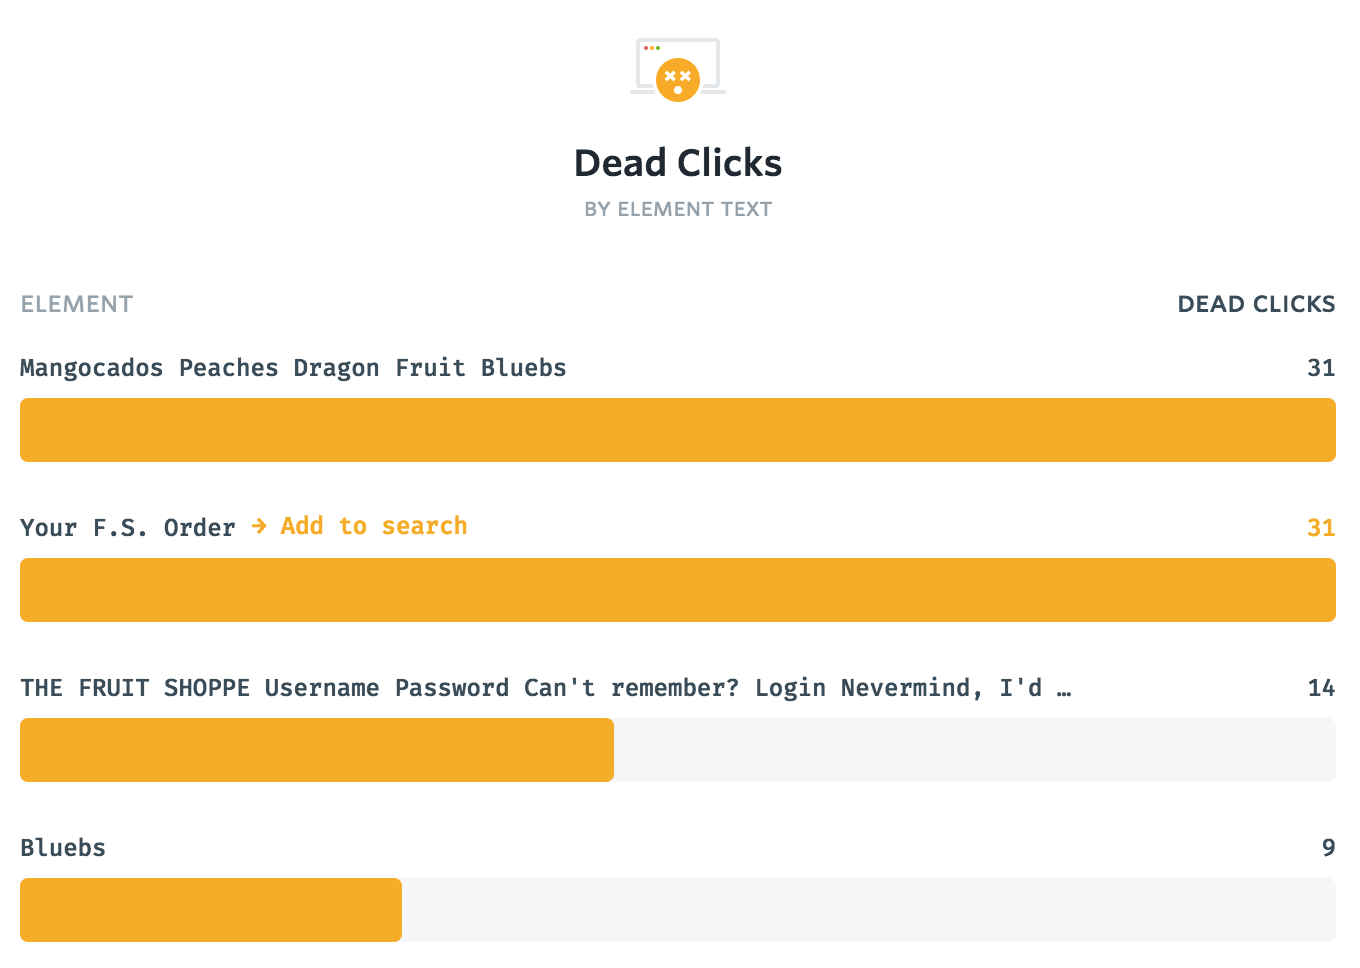Click the orange bar under Mangocados Peaches row
The image size is (1360, 968).
point(678,430)
